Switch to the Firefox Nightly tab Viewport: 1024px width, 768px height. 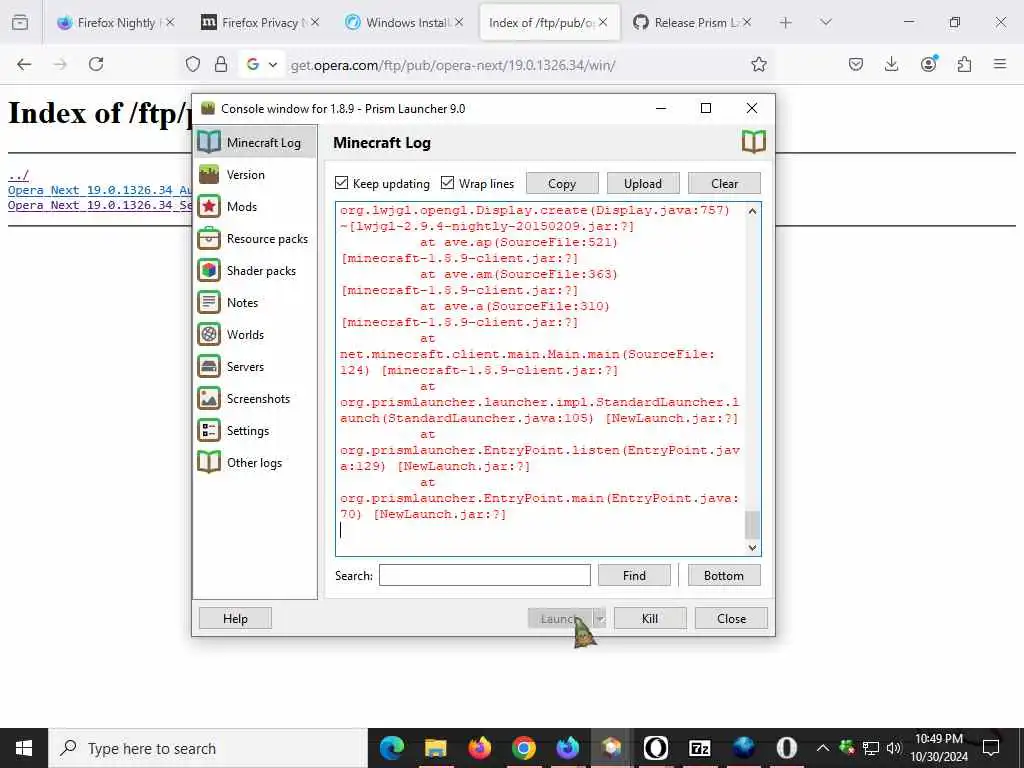pyautogui.click(x=115, y=22)
